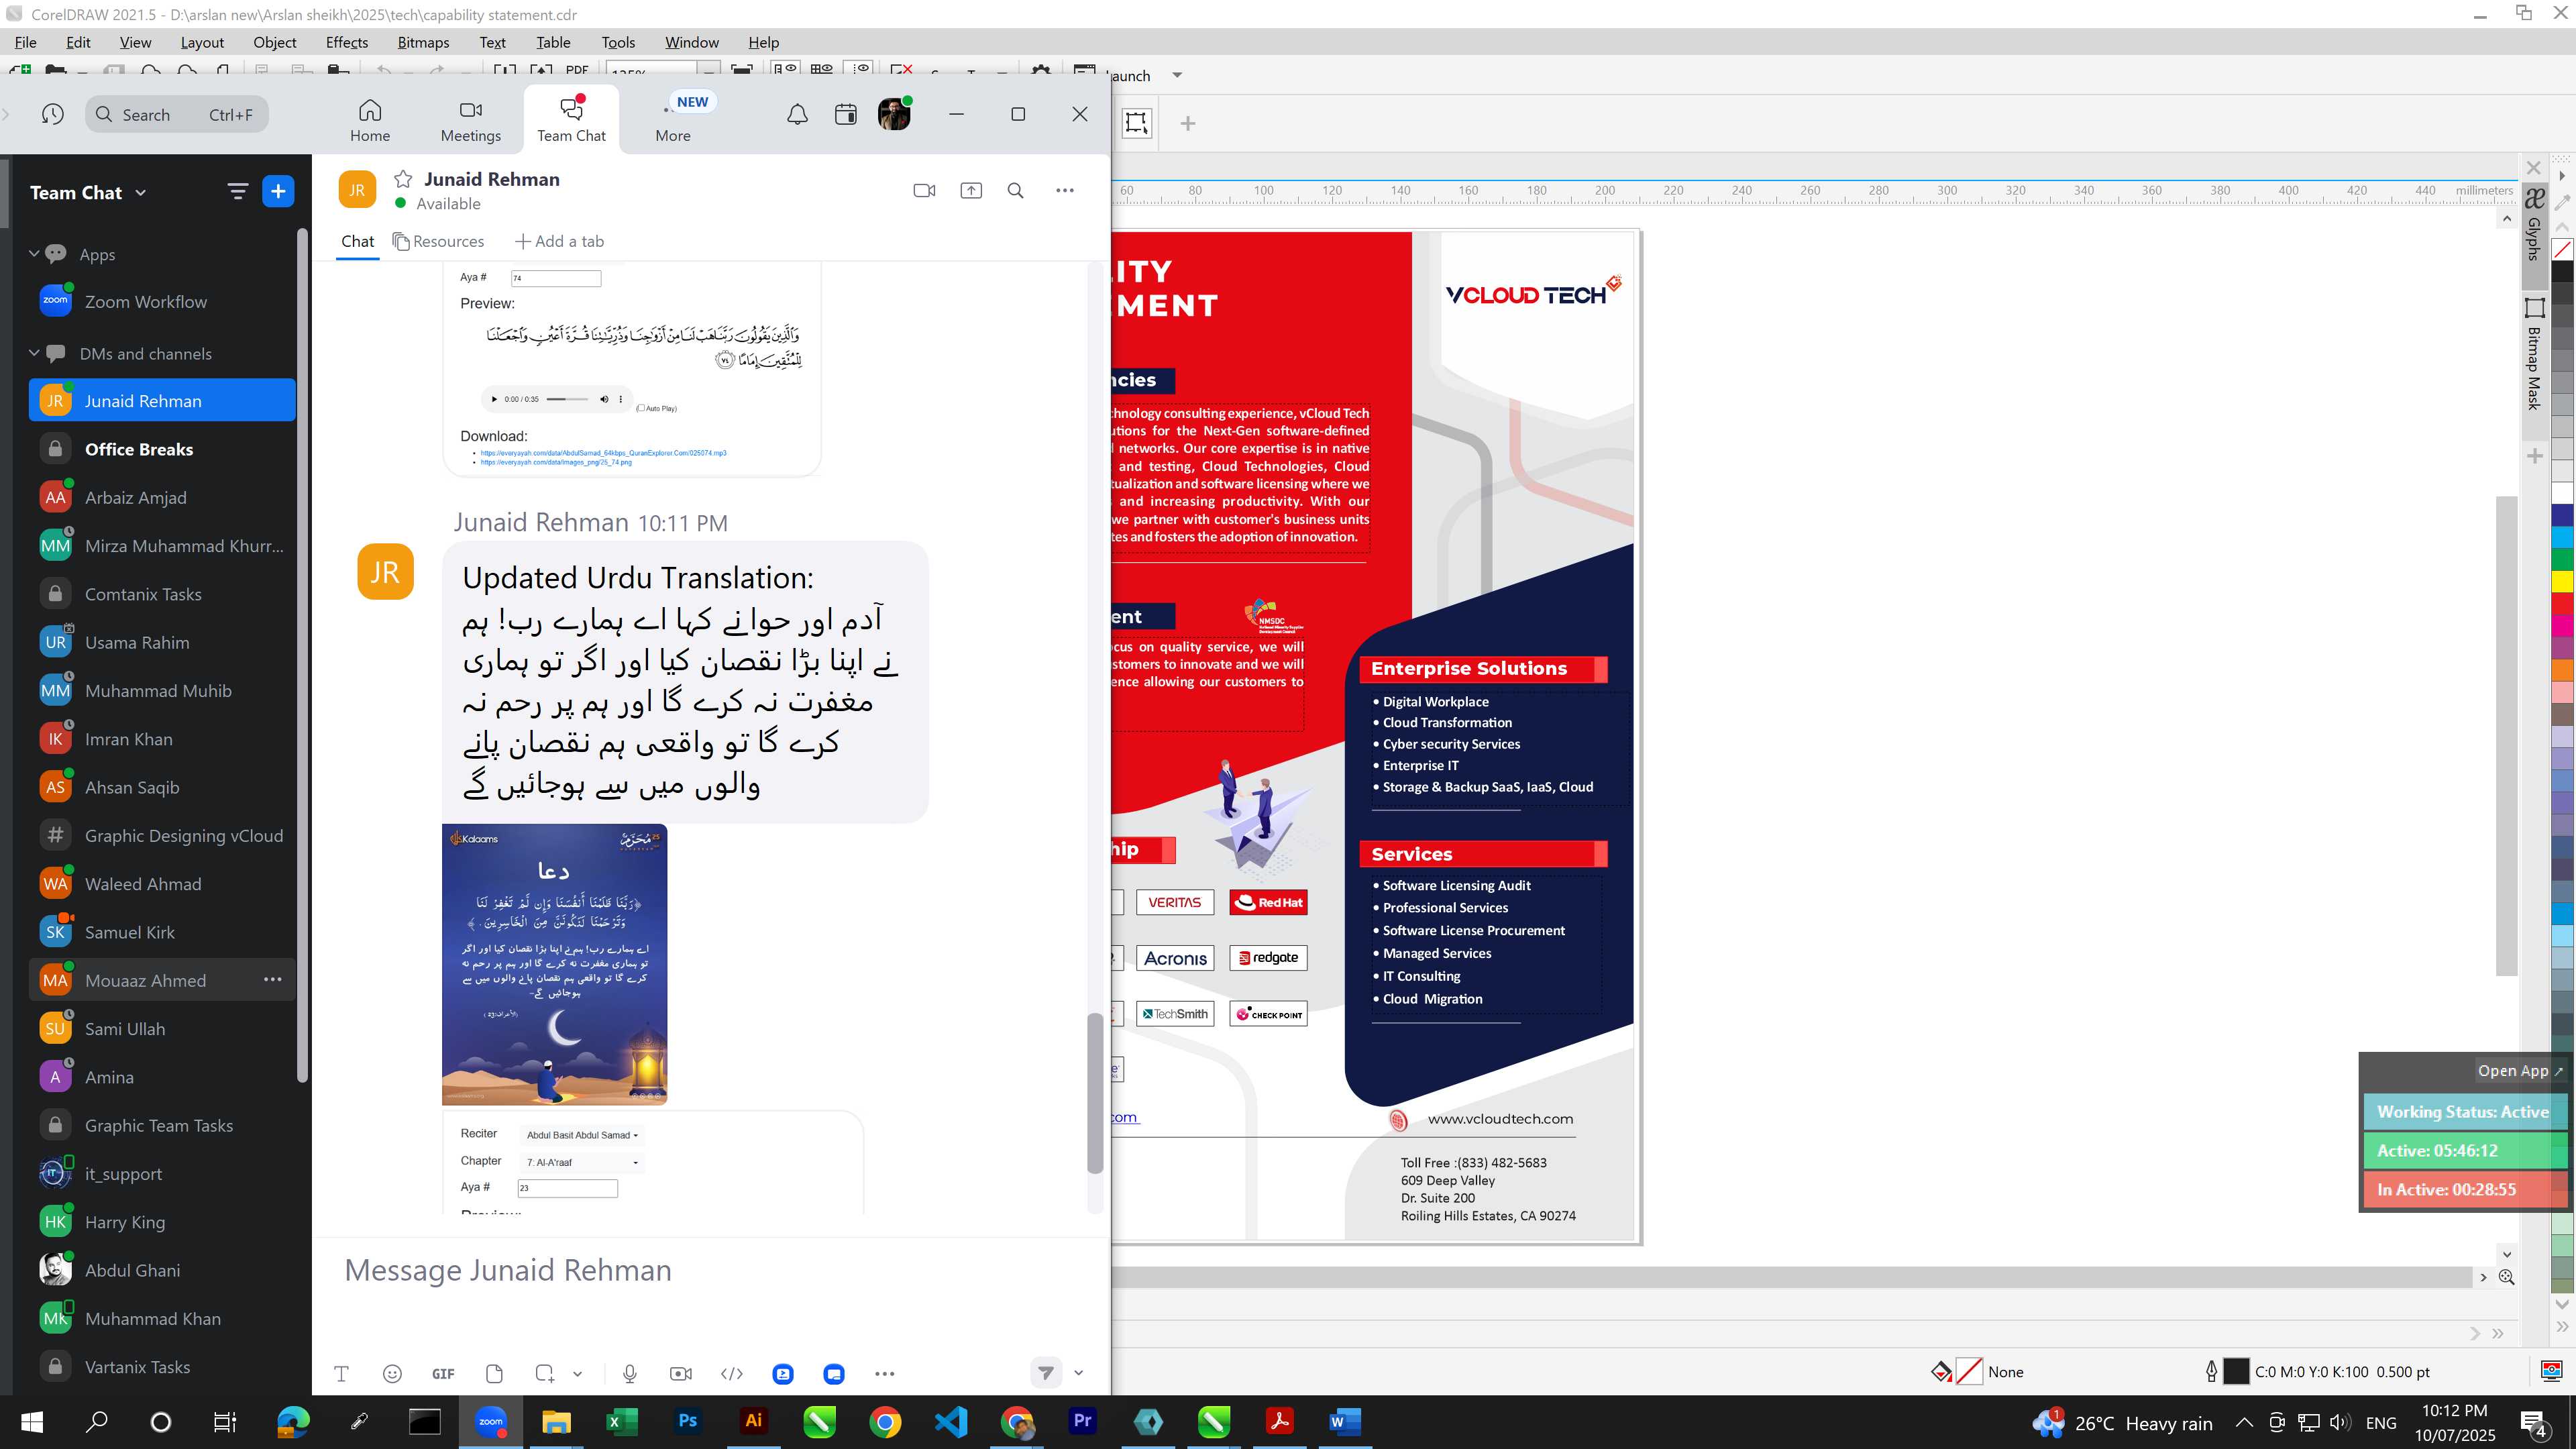2576x1449 pixels.
Task: Open the Zoom More tab
Action: point(673,120)
